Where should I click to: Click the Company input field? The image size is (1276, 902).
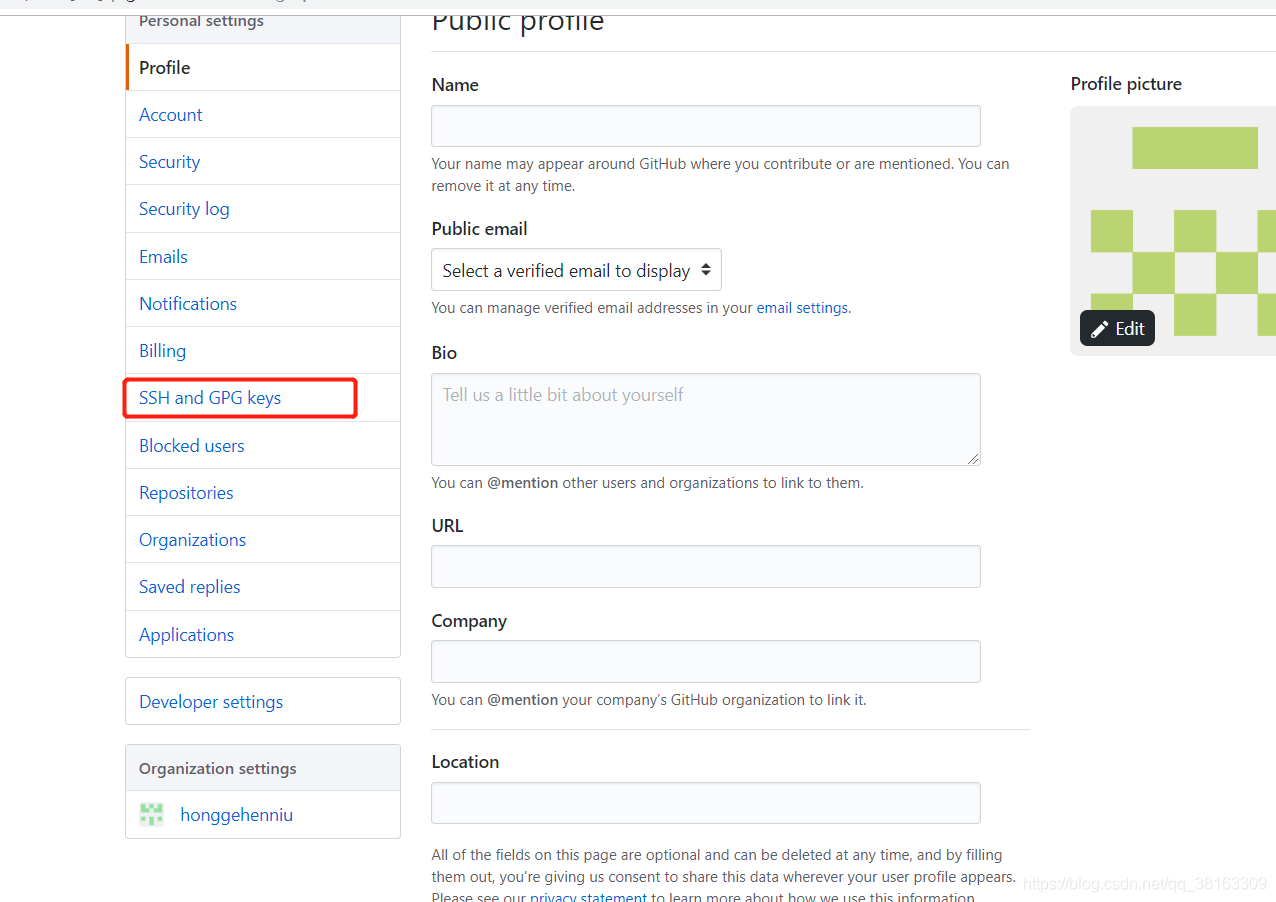pos(705,662)
